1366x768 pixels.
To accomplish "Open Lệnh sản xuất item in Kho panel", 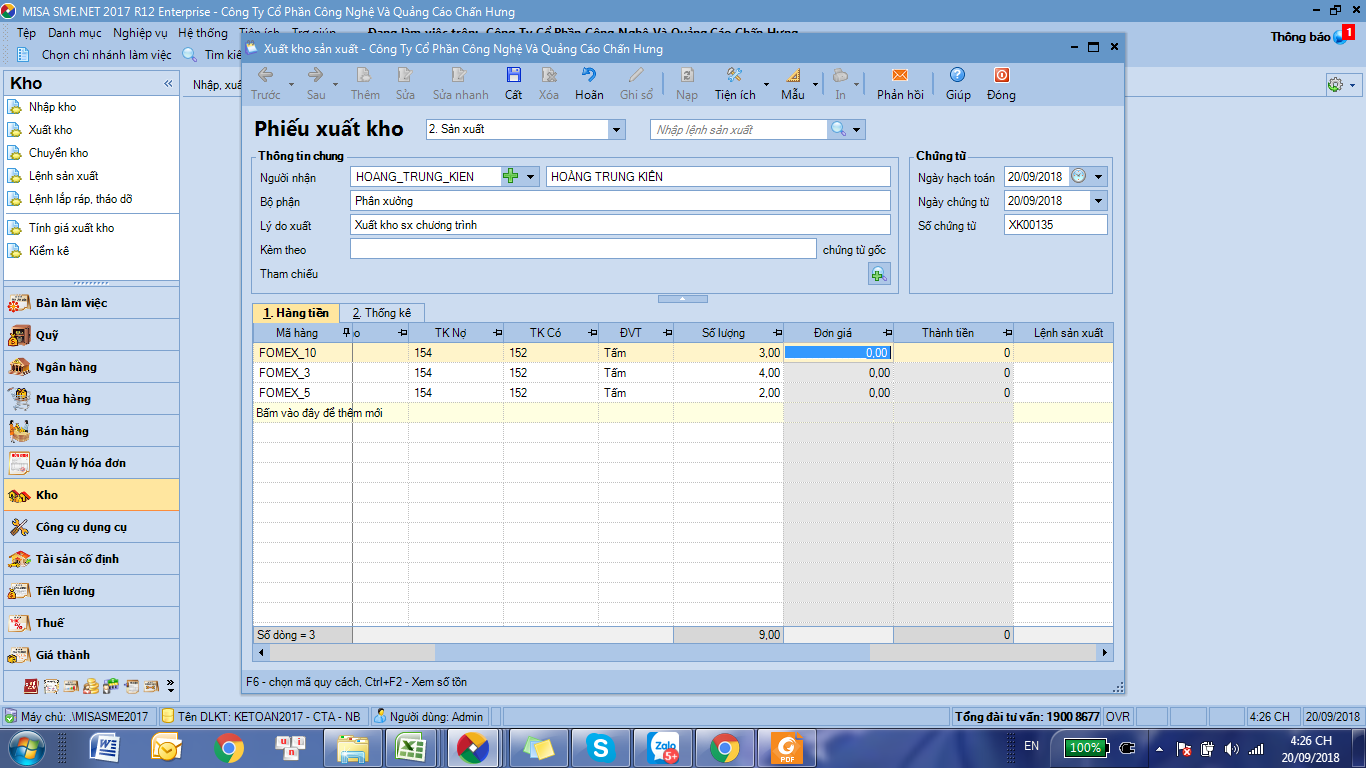I will (64, 176).
